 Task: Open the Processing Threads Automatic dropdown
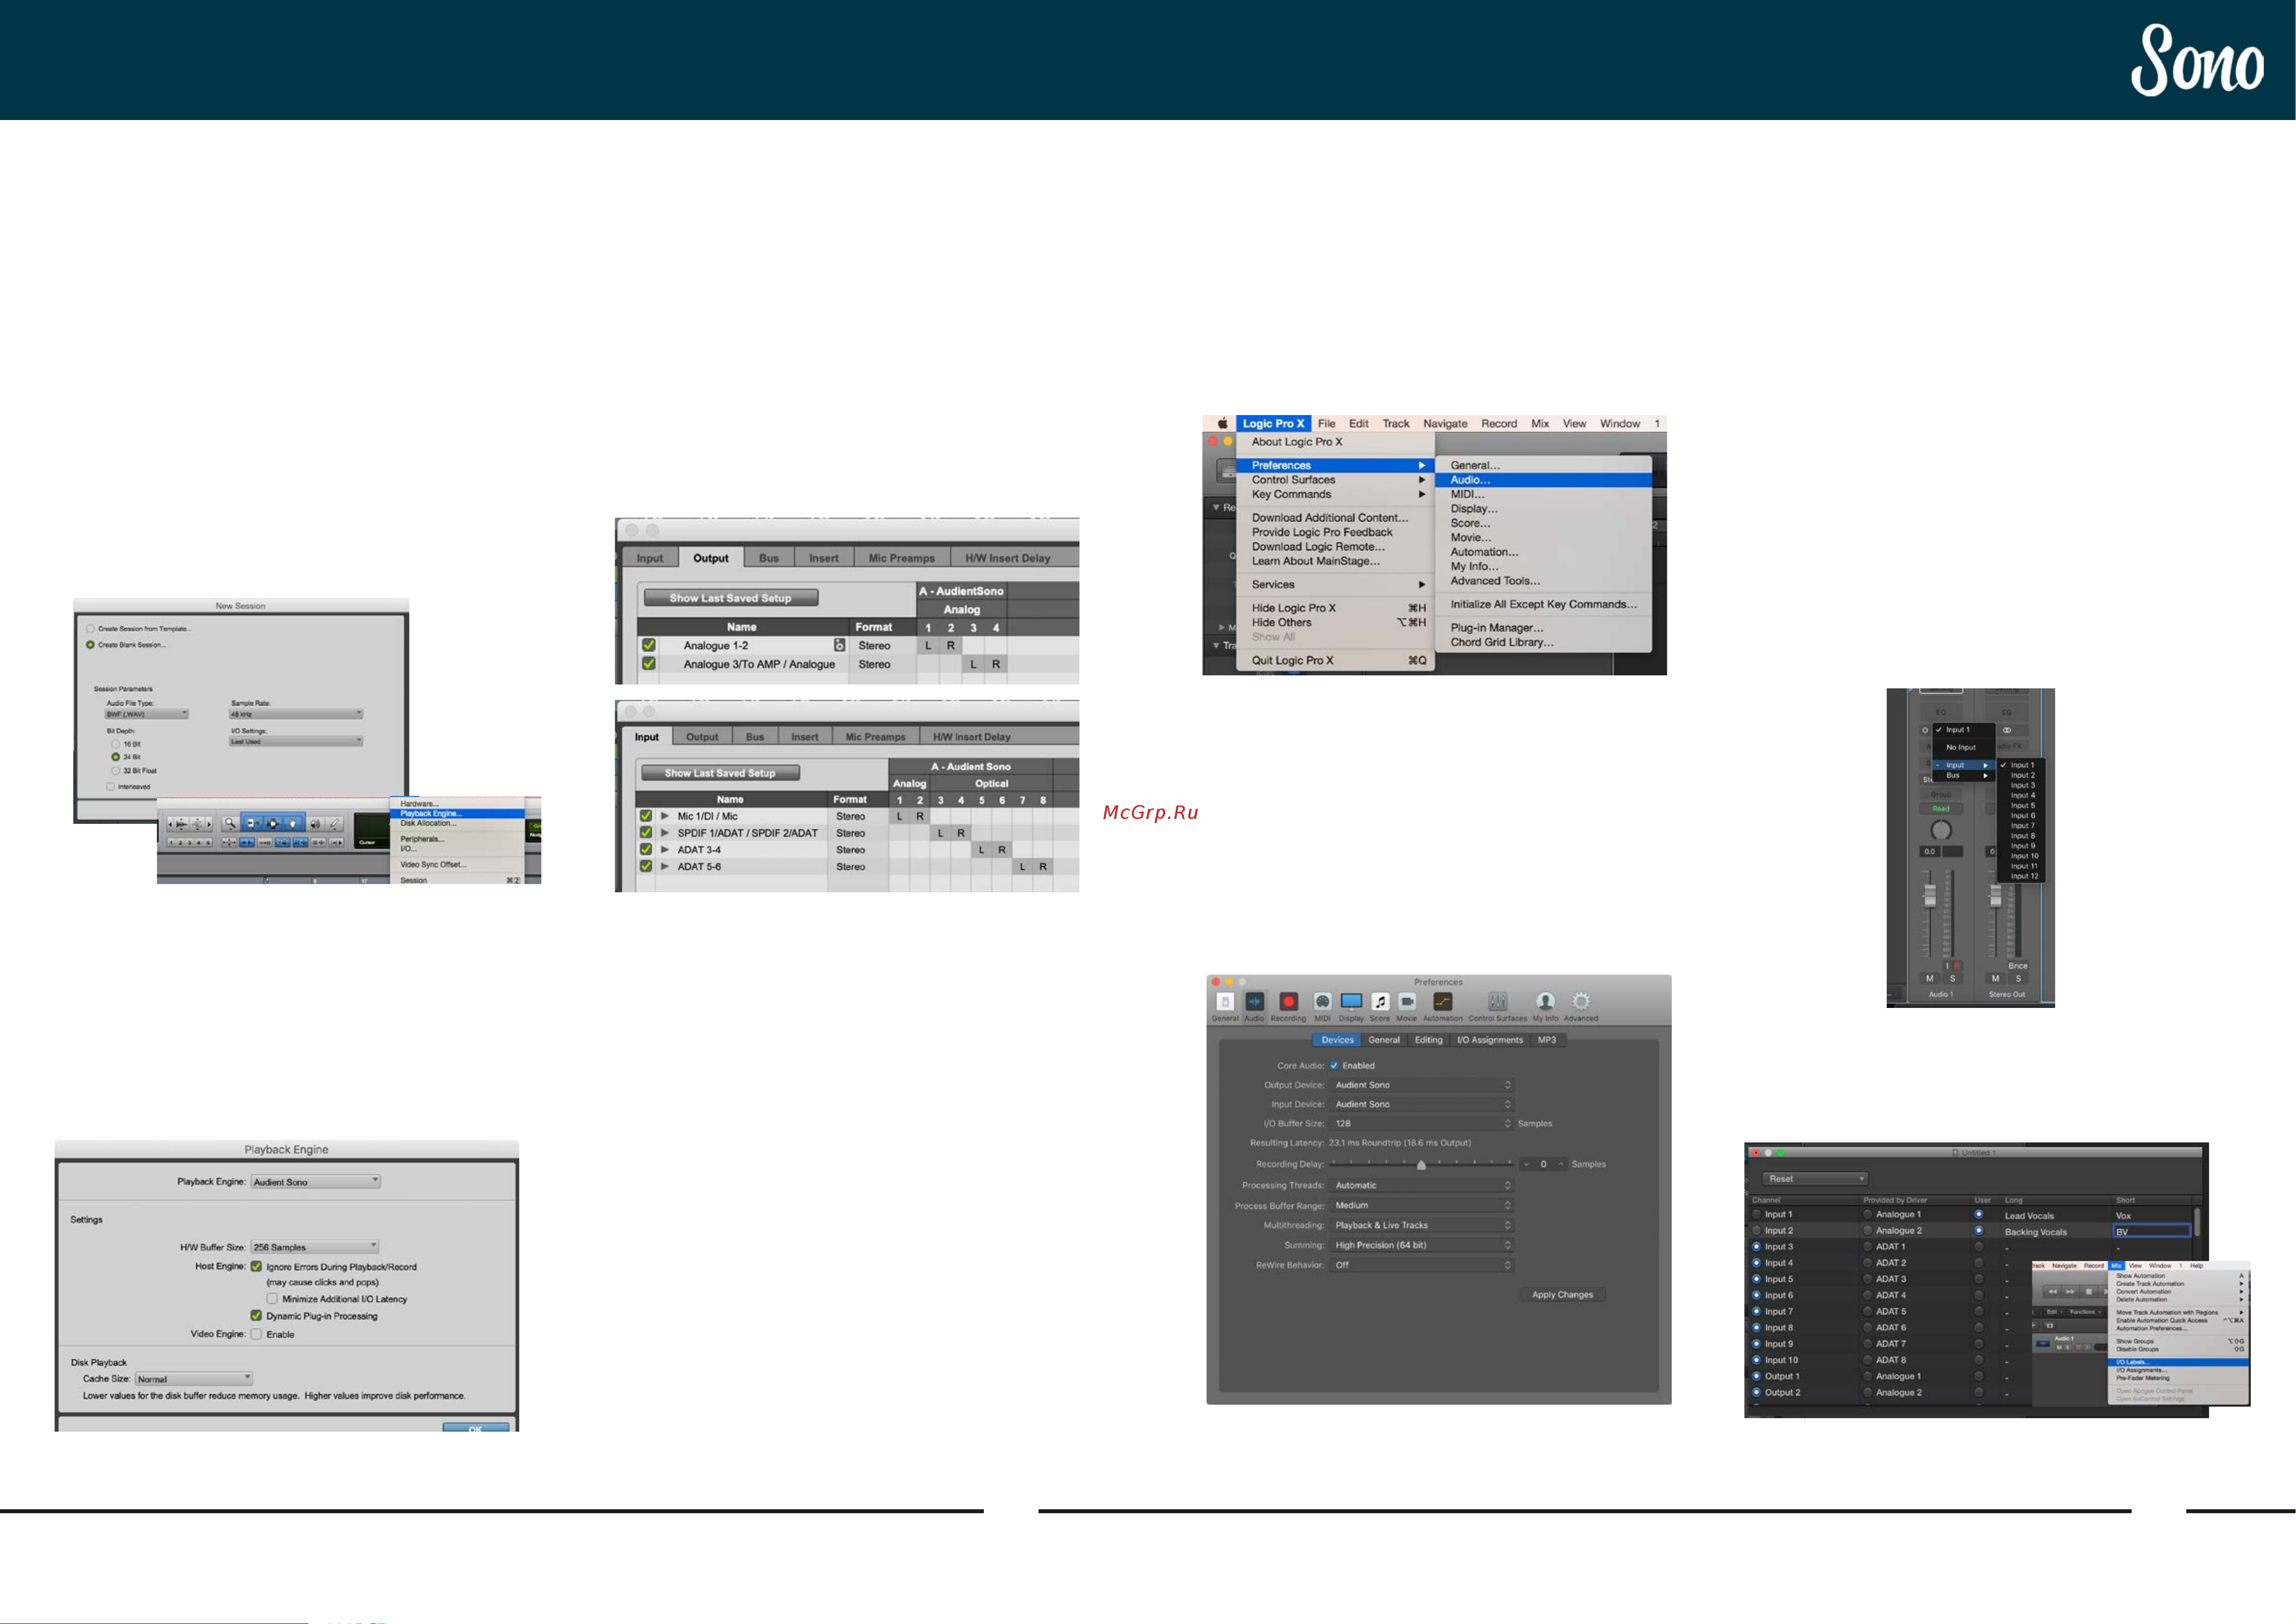1422,1185
